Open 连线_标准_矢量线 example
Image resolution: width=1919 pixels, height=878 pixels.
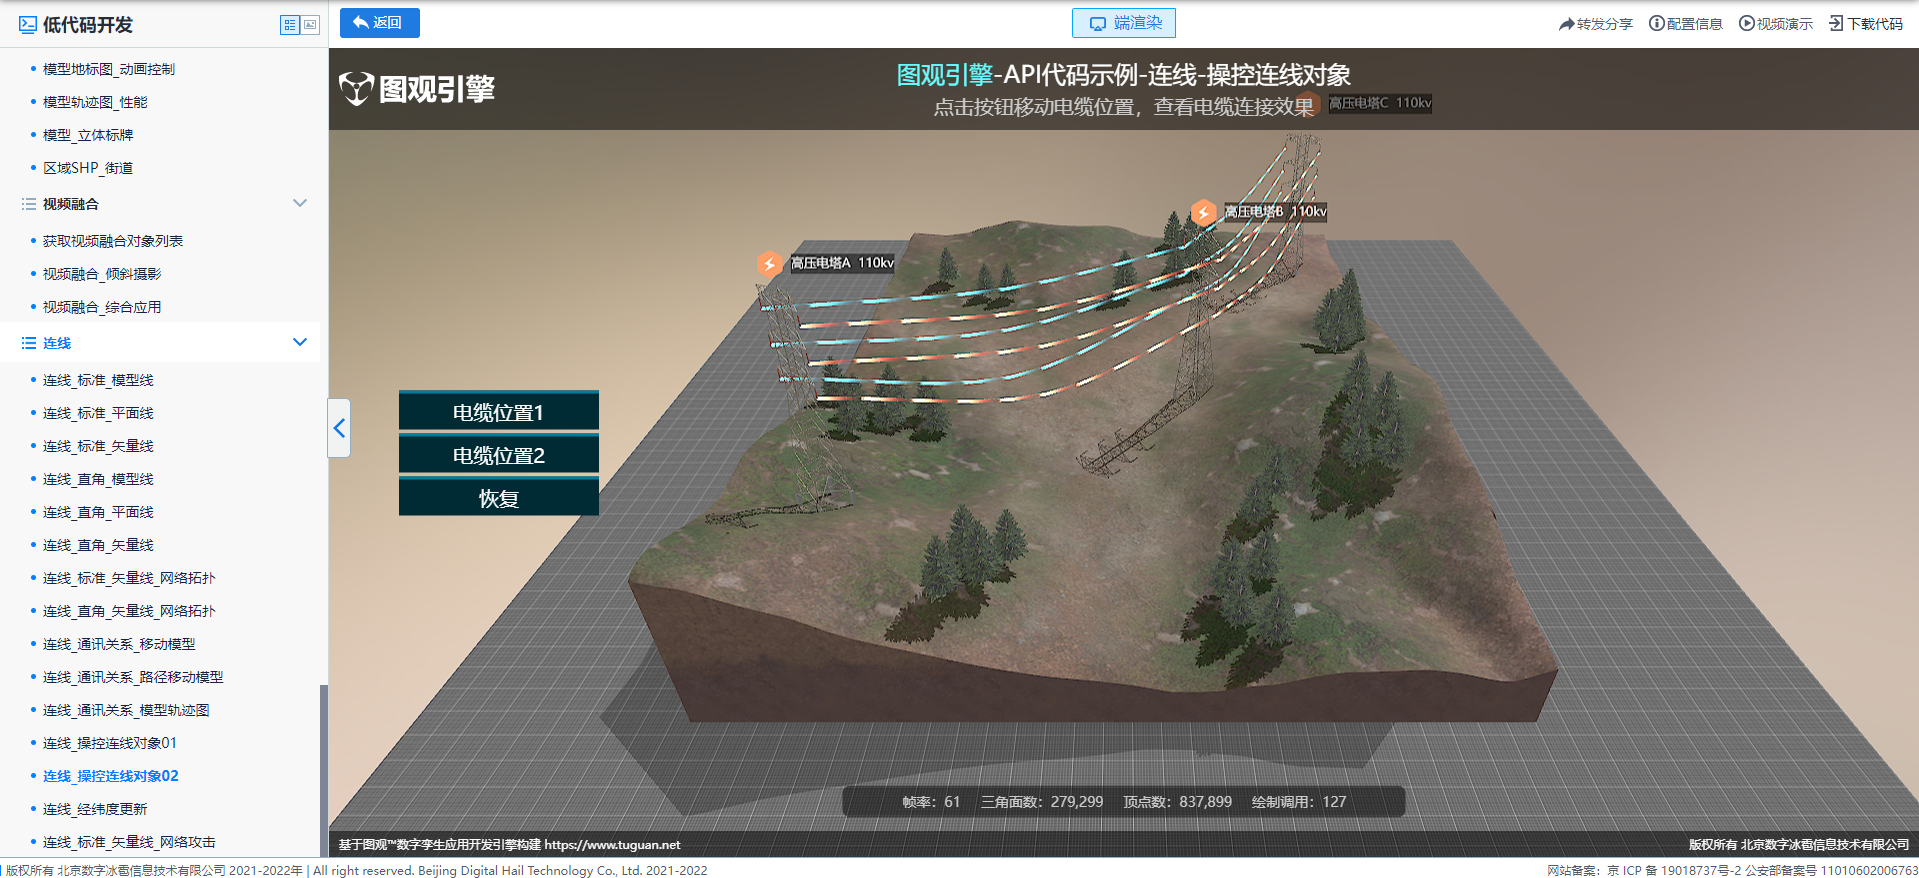click(98, 446)
